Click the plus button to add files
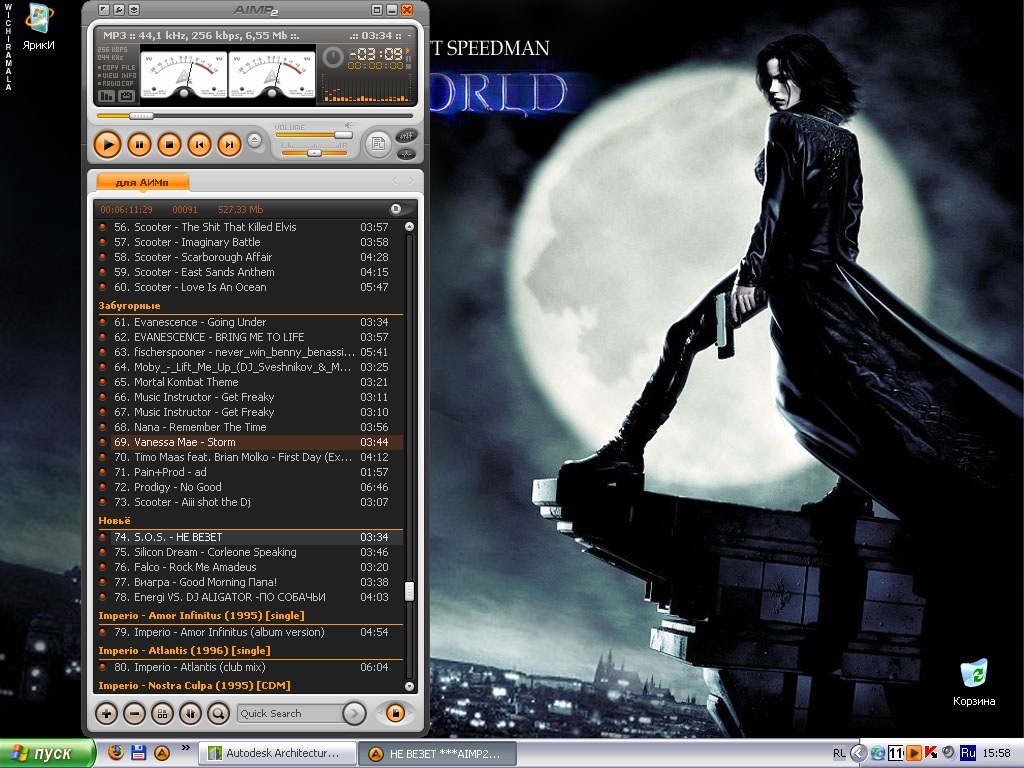This screenshot has width=1024, height=768. click(x=107, y=713)
